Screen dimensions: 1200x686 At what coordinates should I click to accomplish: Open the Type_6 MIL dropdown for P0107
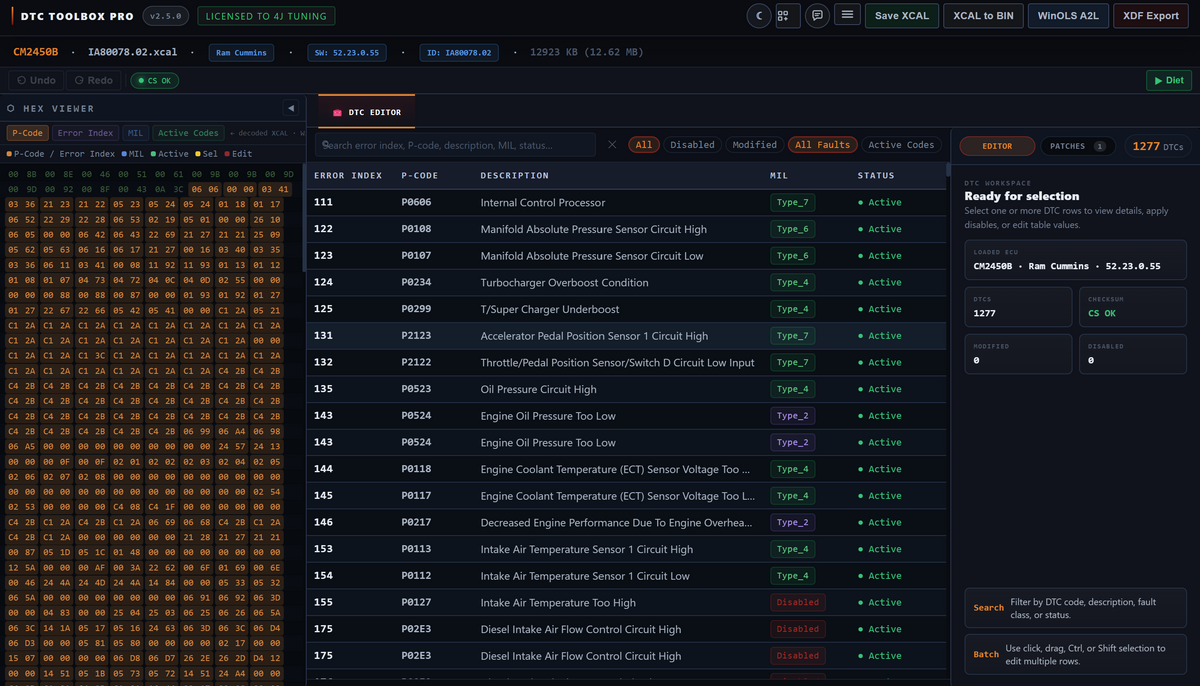[x=792, y=256]
